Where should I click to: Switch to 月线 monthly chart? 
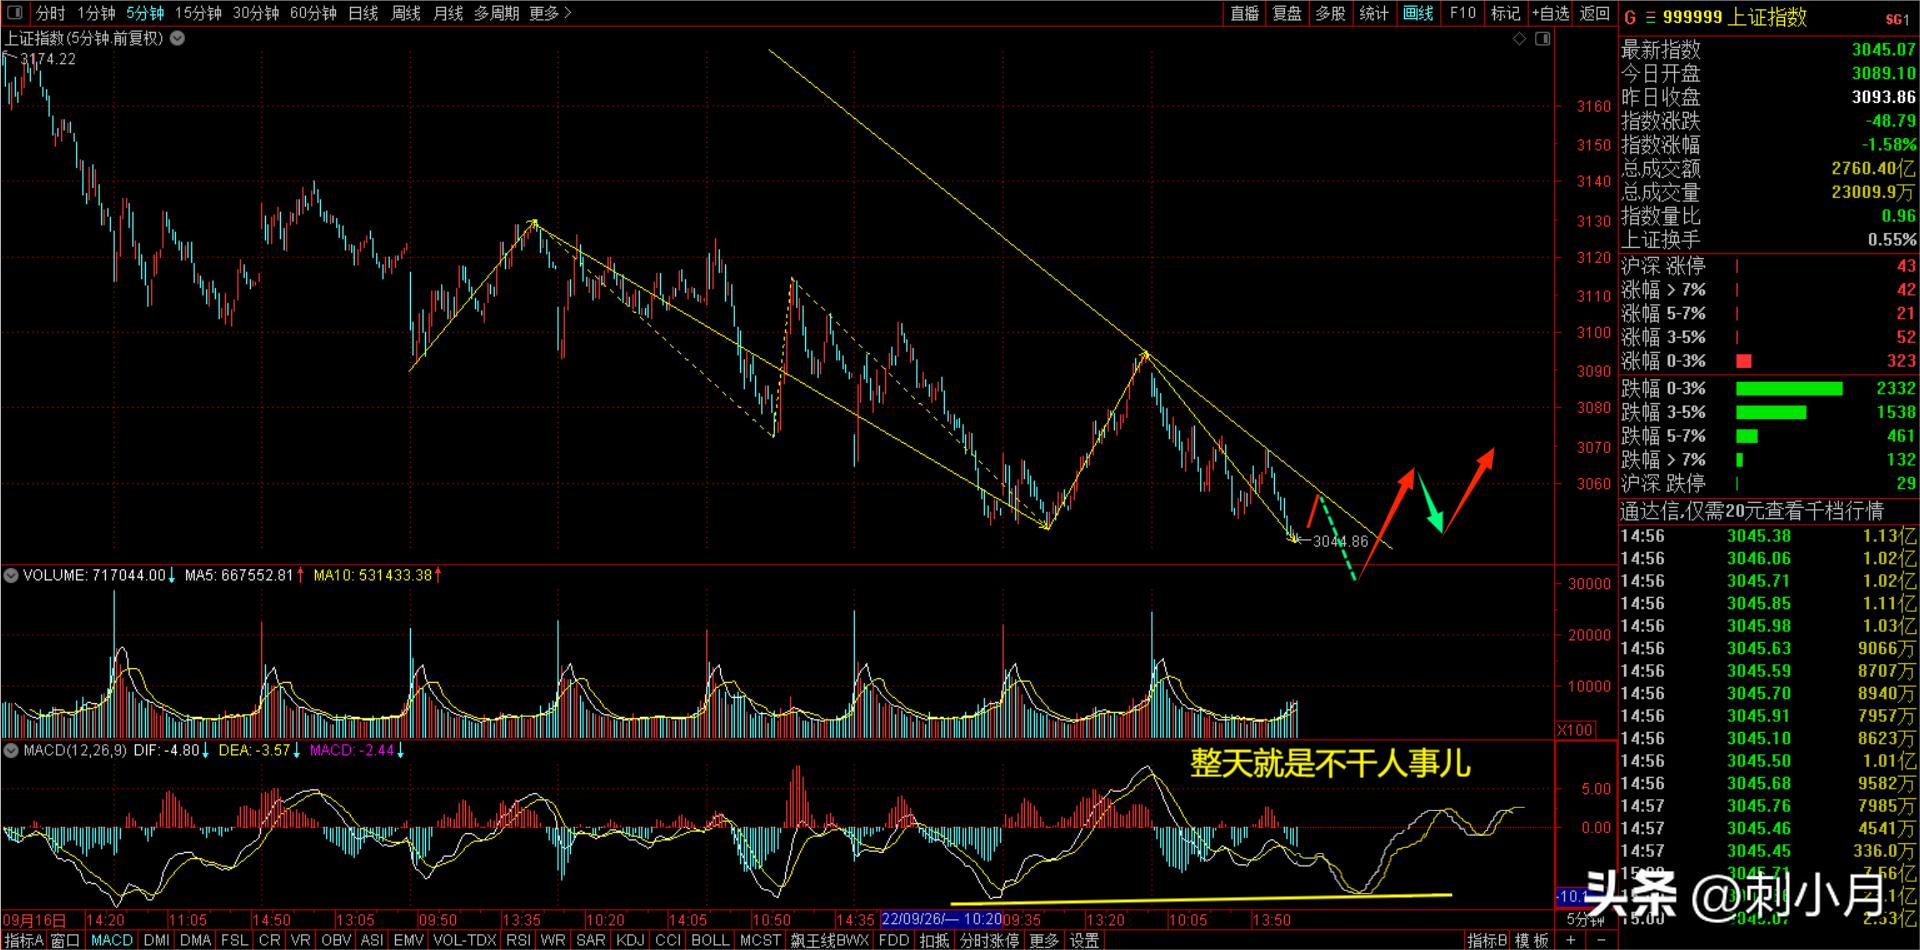point(448,13)
